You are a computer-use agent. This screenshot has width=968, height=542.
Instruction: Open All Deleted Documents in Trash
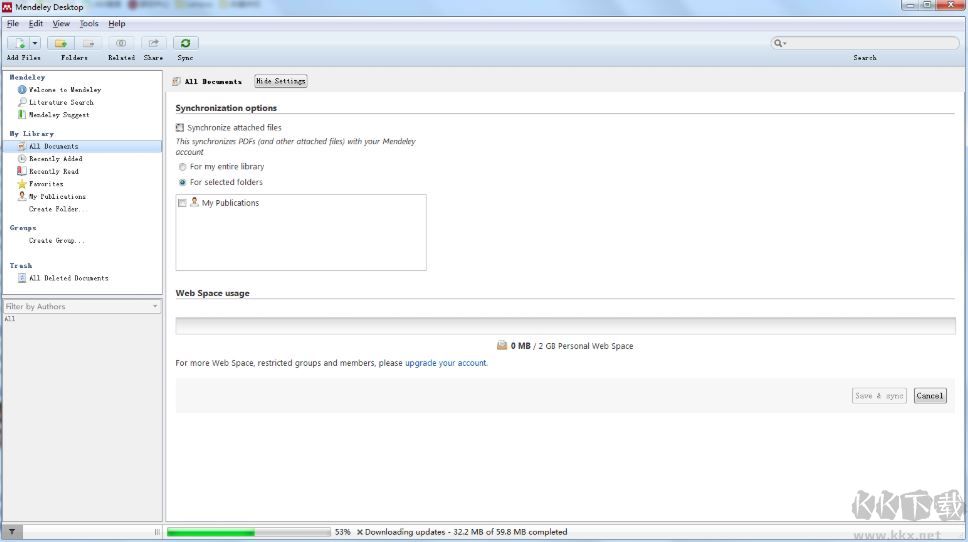point(69,278)
